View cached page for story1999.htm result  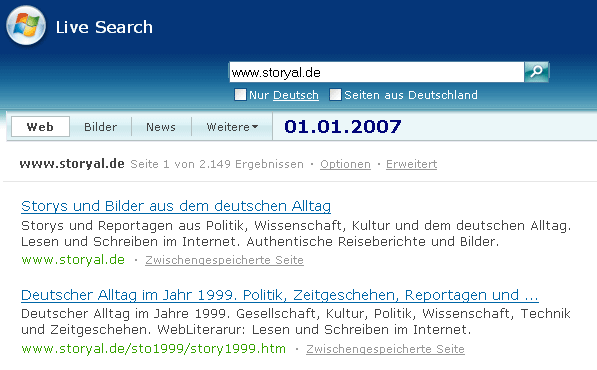385,349
